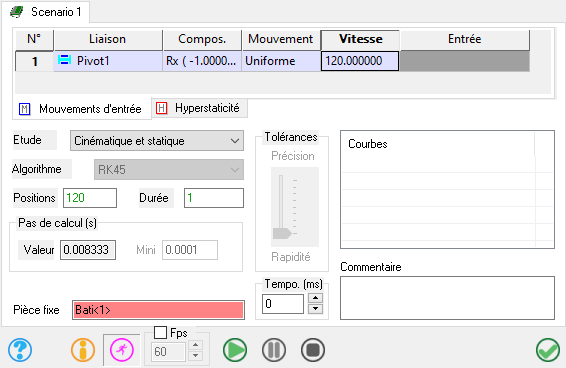Switch to the Hyperstaticité tab
Viewport: 566px width, 368px height.
[200, 108]
